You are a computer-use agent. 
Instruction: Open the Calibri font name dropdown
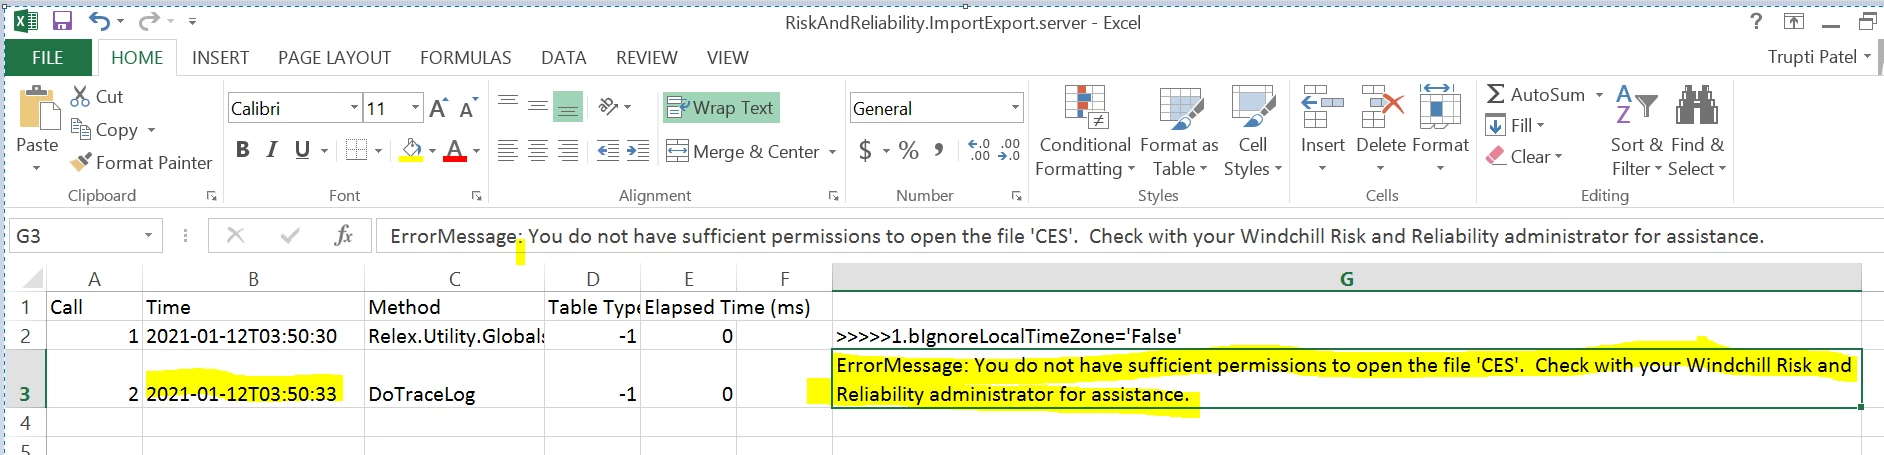[x=354, y=108]
